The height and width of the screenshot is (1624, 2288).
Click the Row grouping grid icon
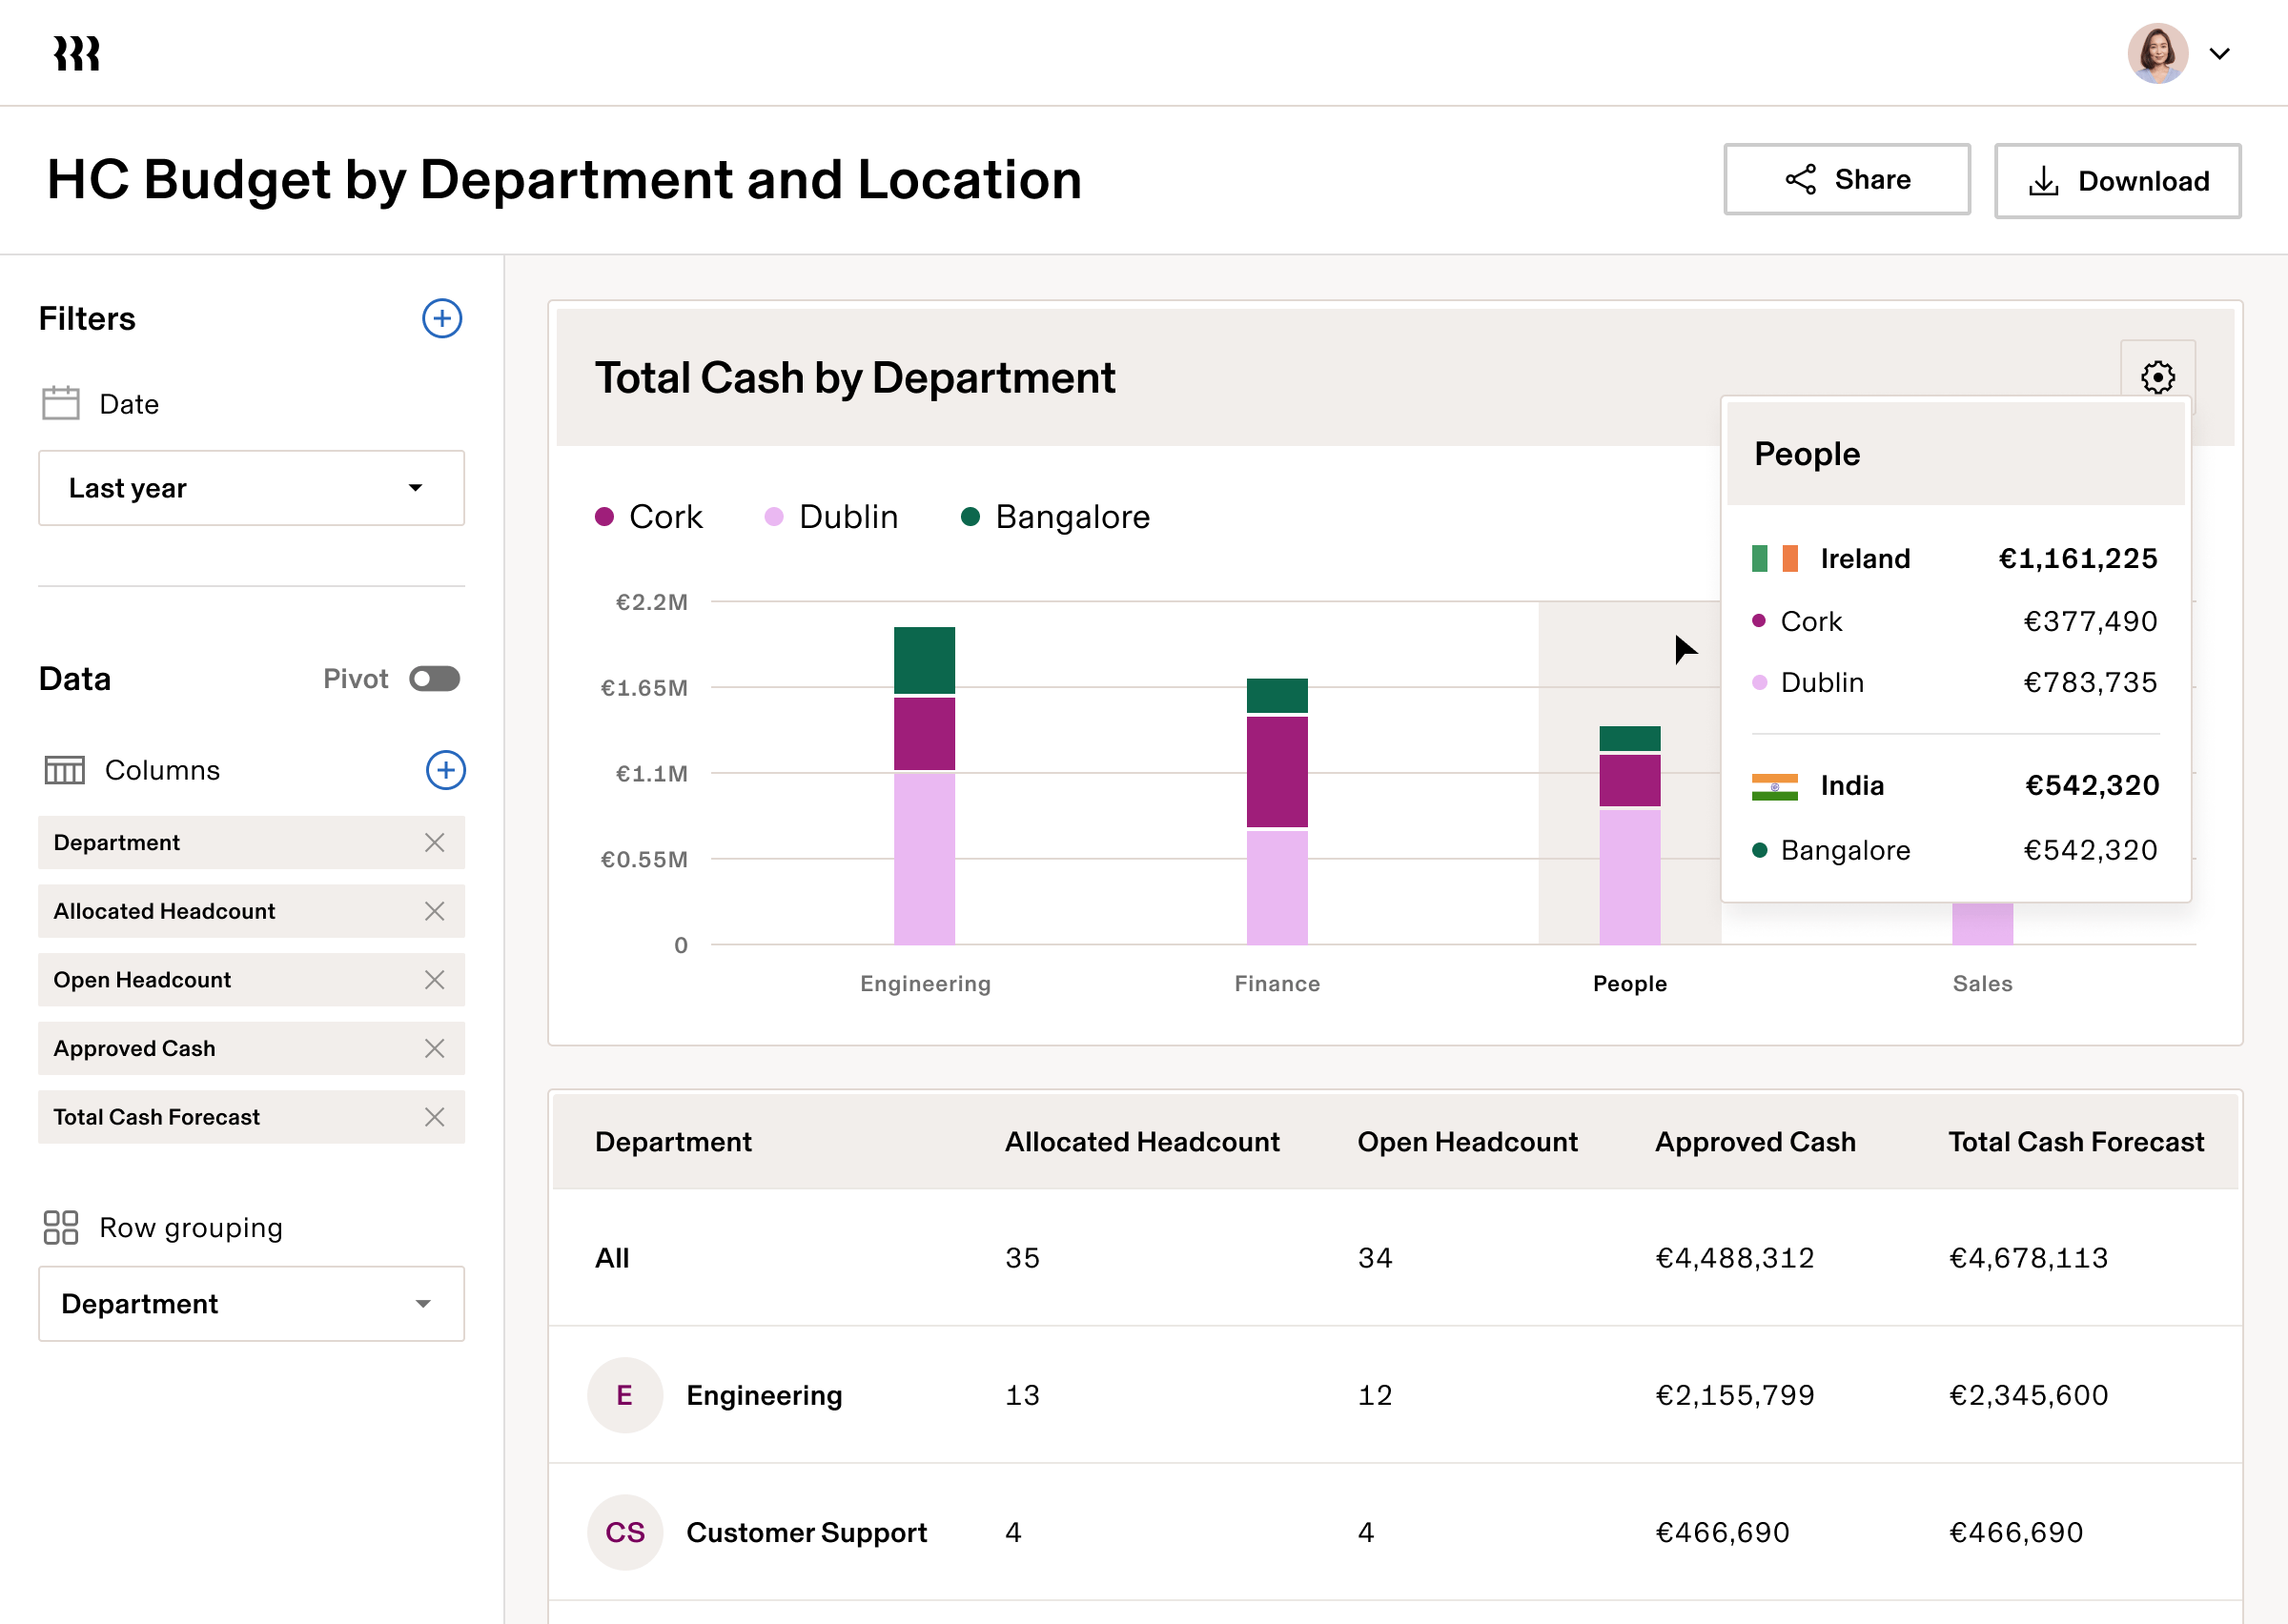[x=60, y=1227]
